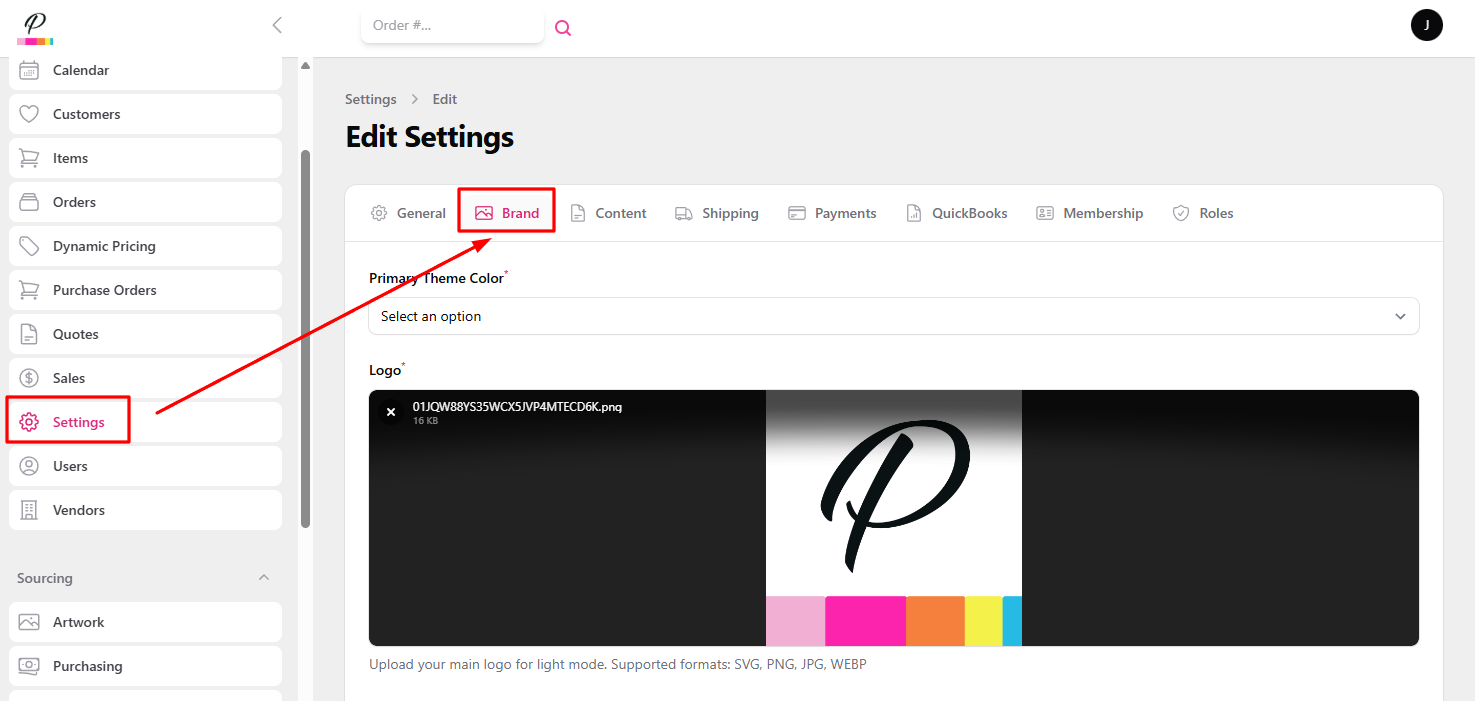Open Purchase Orders via its cart icon
Screen dimensions: 1475x701
click(x=30, y=289)
